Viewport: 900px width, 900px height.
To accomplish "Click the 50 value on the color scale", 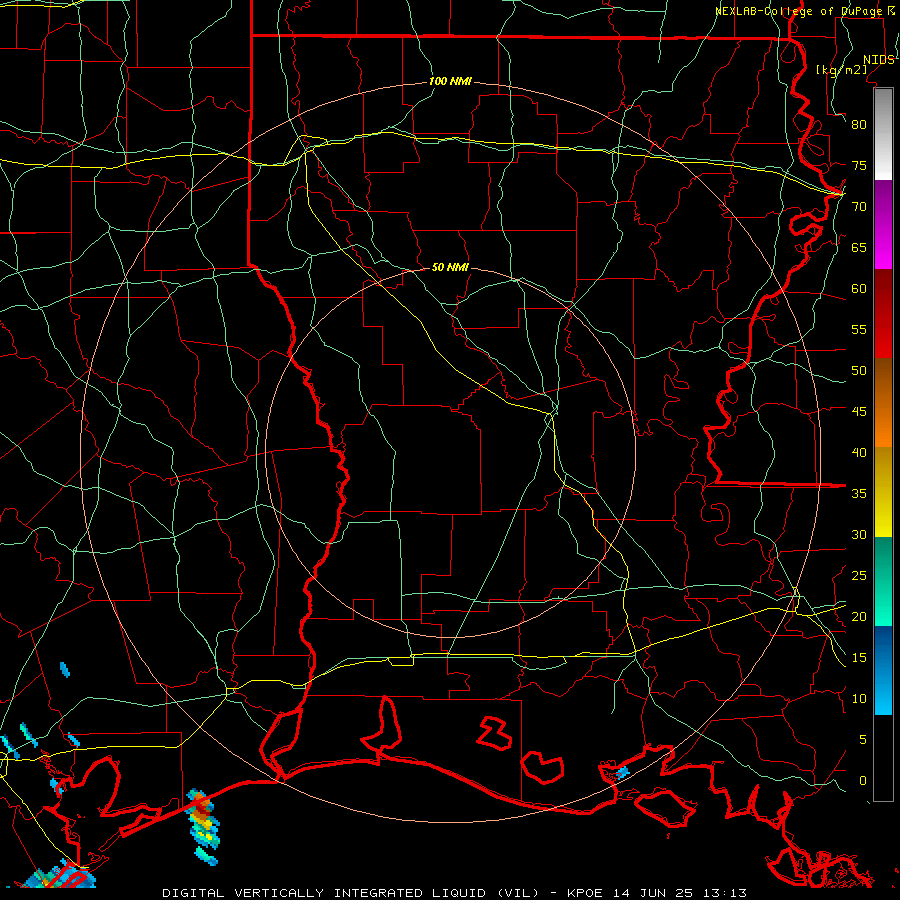I will pos(859,371).
